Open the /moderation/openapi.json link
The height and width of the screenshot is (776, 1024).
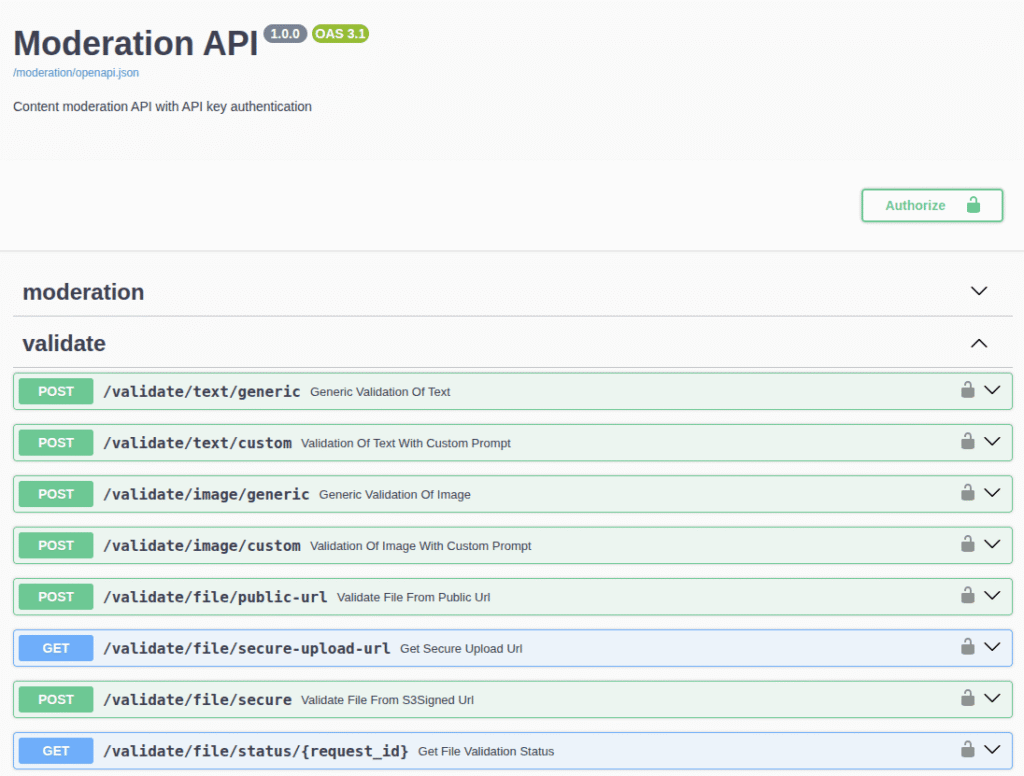click(x=76, y=73)
